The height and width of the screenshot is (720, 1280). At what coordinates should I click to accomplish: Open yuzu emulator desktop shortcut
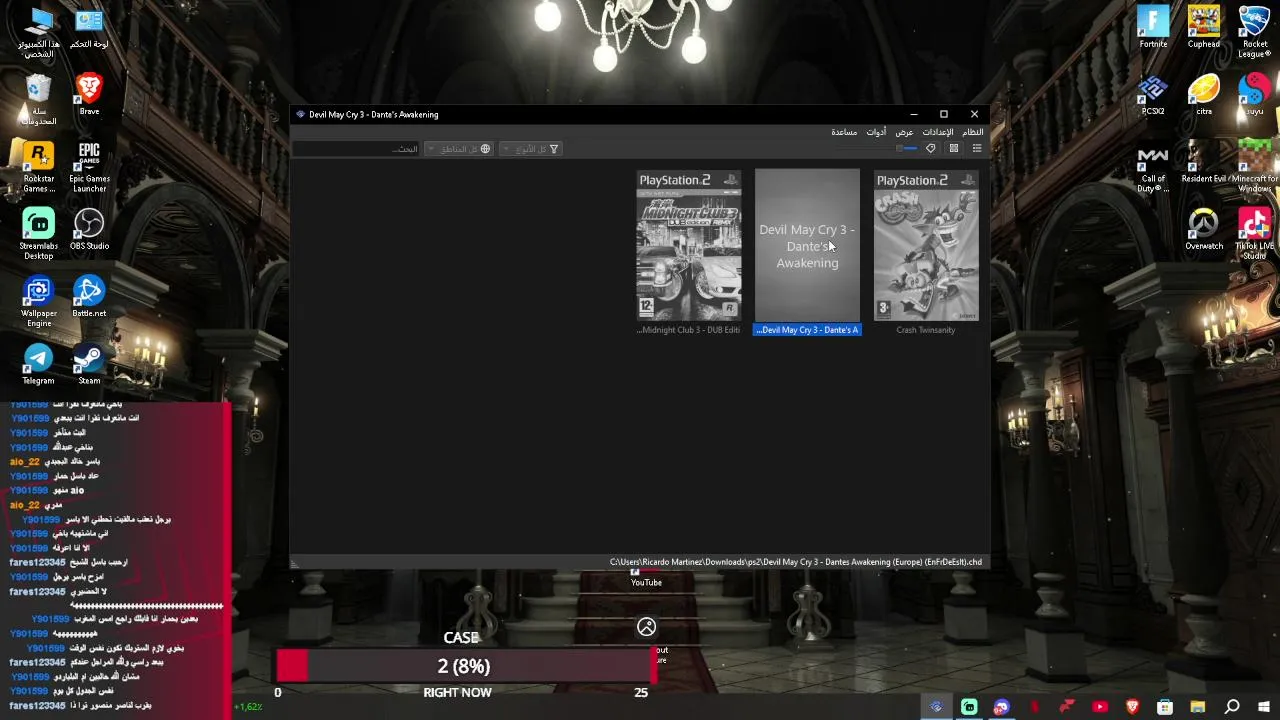pyautogui.click(x=1255, y=94)
